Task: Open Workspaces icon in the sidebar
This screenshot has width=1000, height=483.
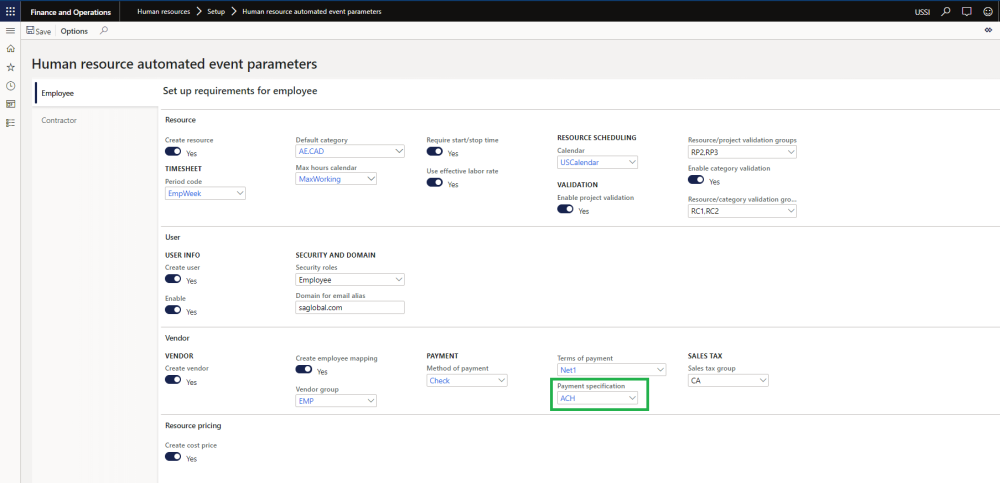Action: (10, 103)
